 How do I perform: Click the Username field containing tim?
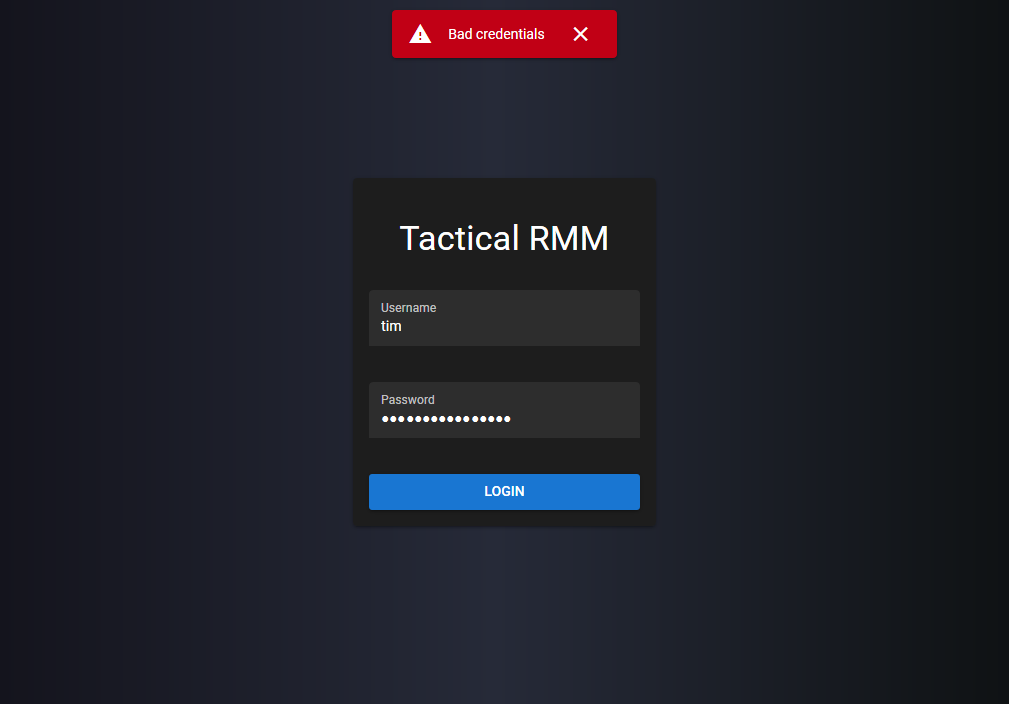click(504, 318)
